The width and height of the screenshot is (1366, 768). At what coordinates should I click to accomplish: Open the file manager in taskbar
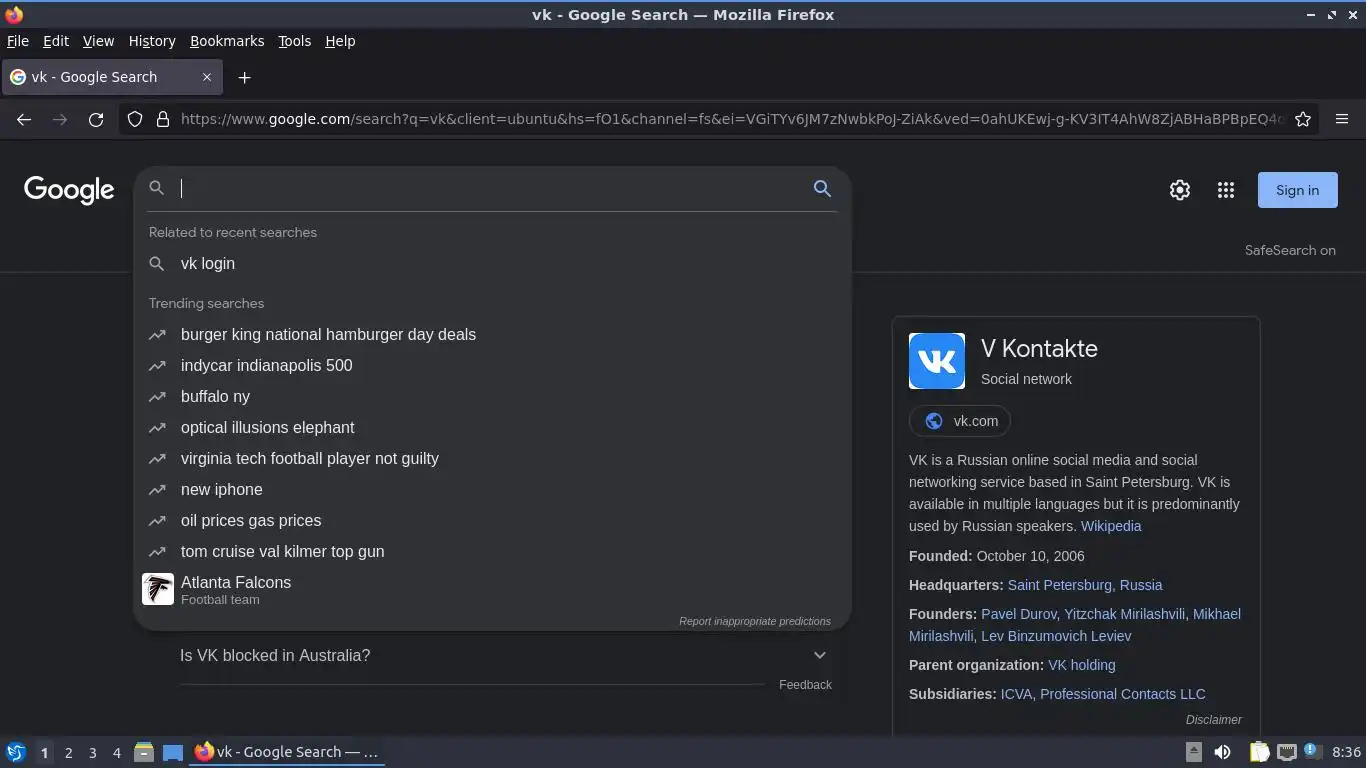[x=144, y=752]
